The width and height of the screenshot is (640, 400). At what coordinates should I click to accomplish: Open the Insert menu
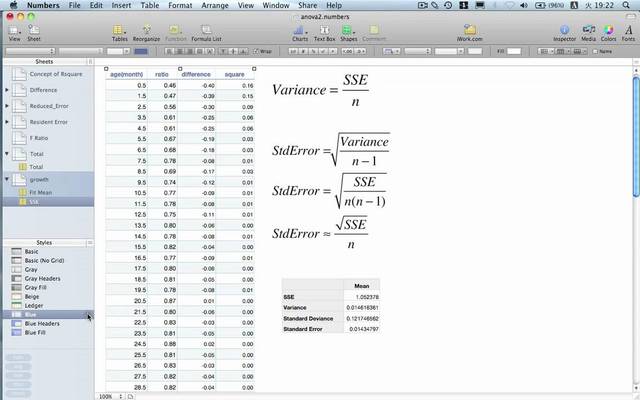point(121,5)
